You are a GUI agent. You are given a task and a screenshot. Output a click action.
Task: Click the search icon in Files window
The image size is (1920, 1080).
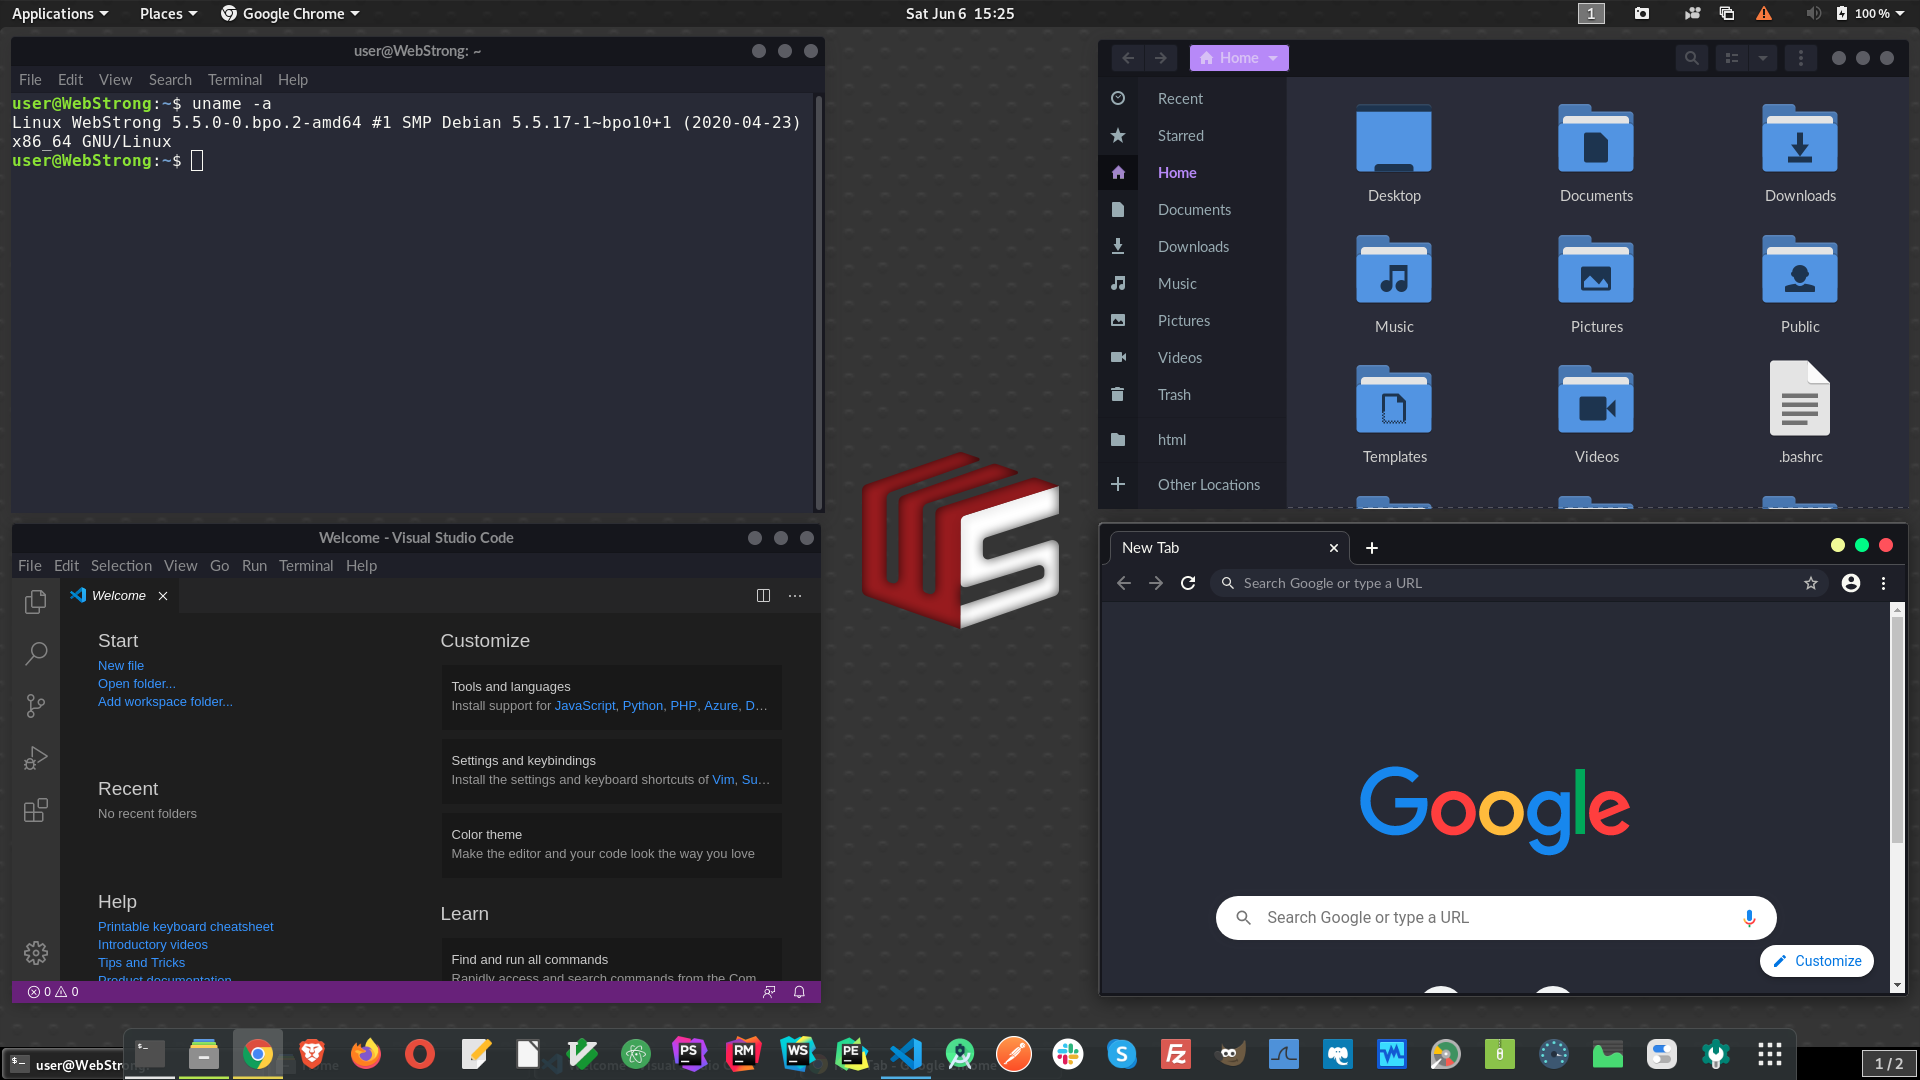(1691, 58)
